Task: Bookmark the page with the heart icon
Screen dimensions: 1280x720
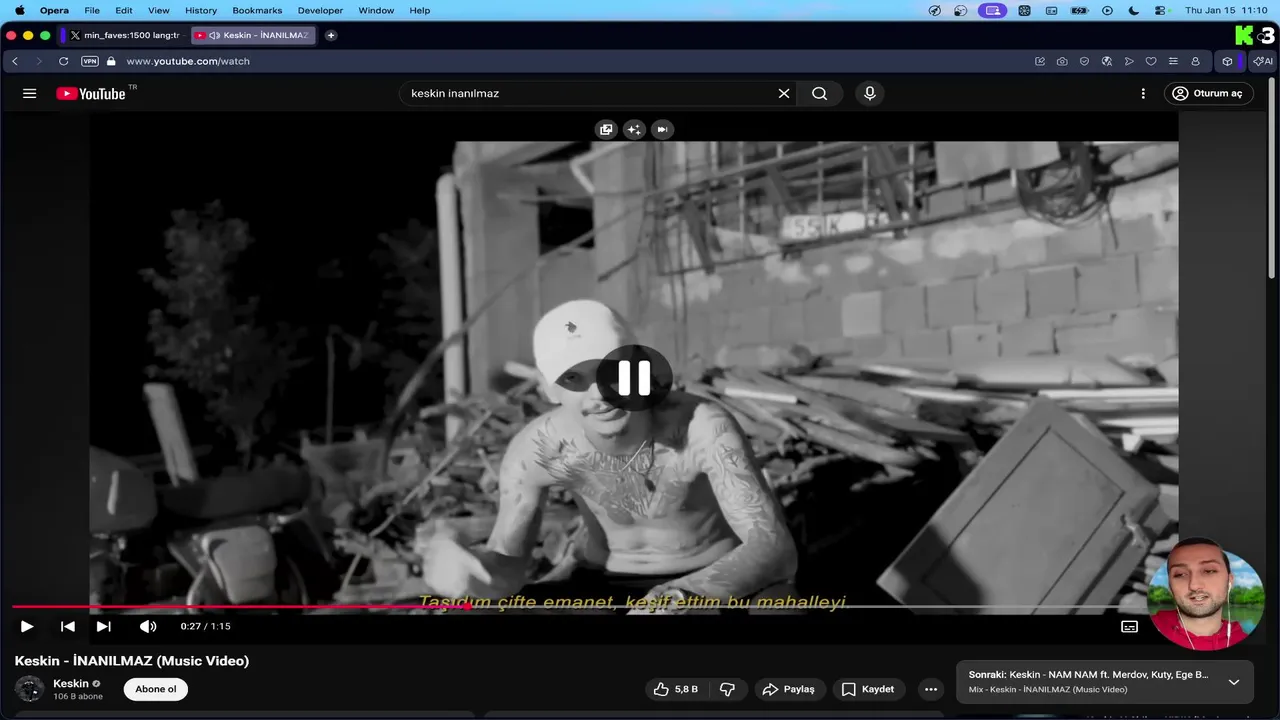Action: point(1151,61)
